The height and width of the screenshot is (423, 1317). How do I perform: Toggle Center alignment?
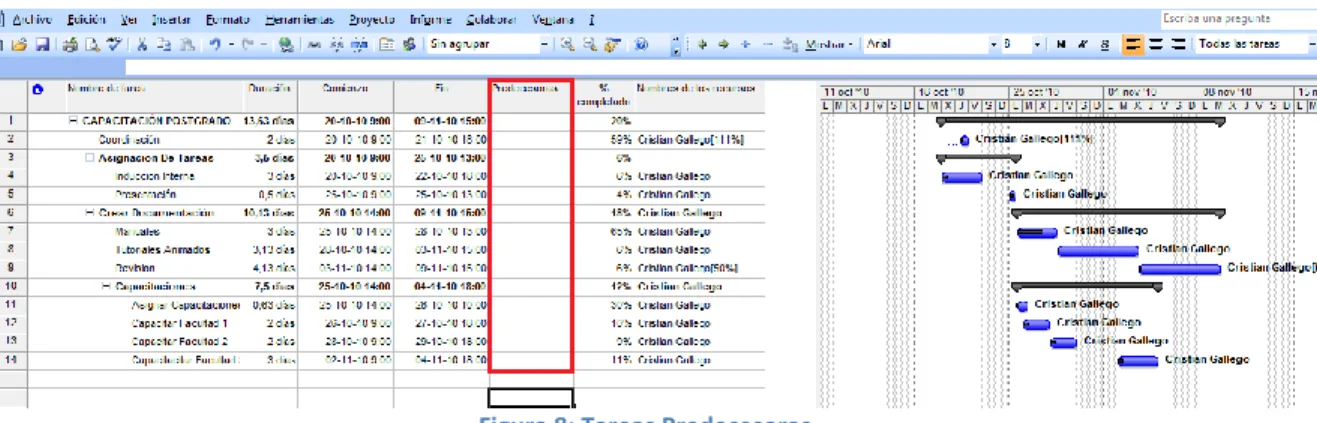[x=1155, y=44]
